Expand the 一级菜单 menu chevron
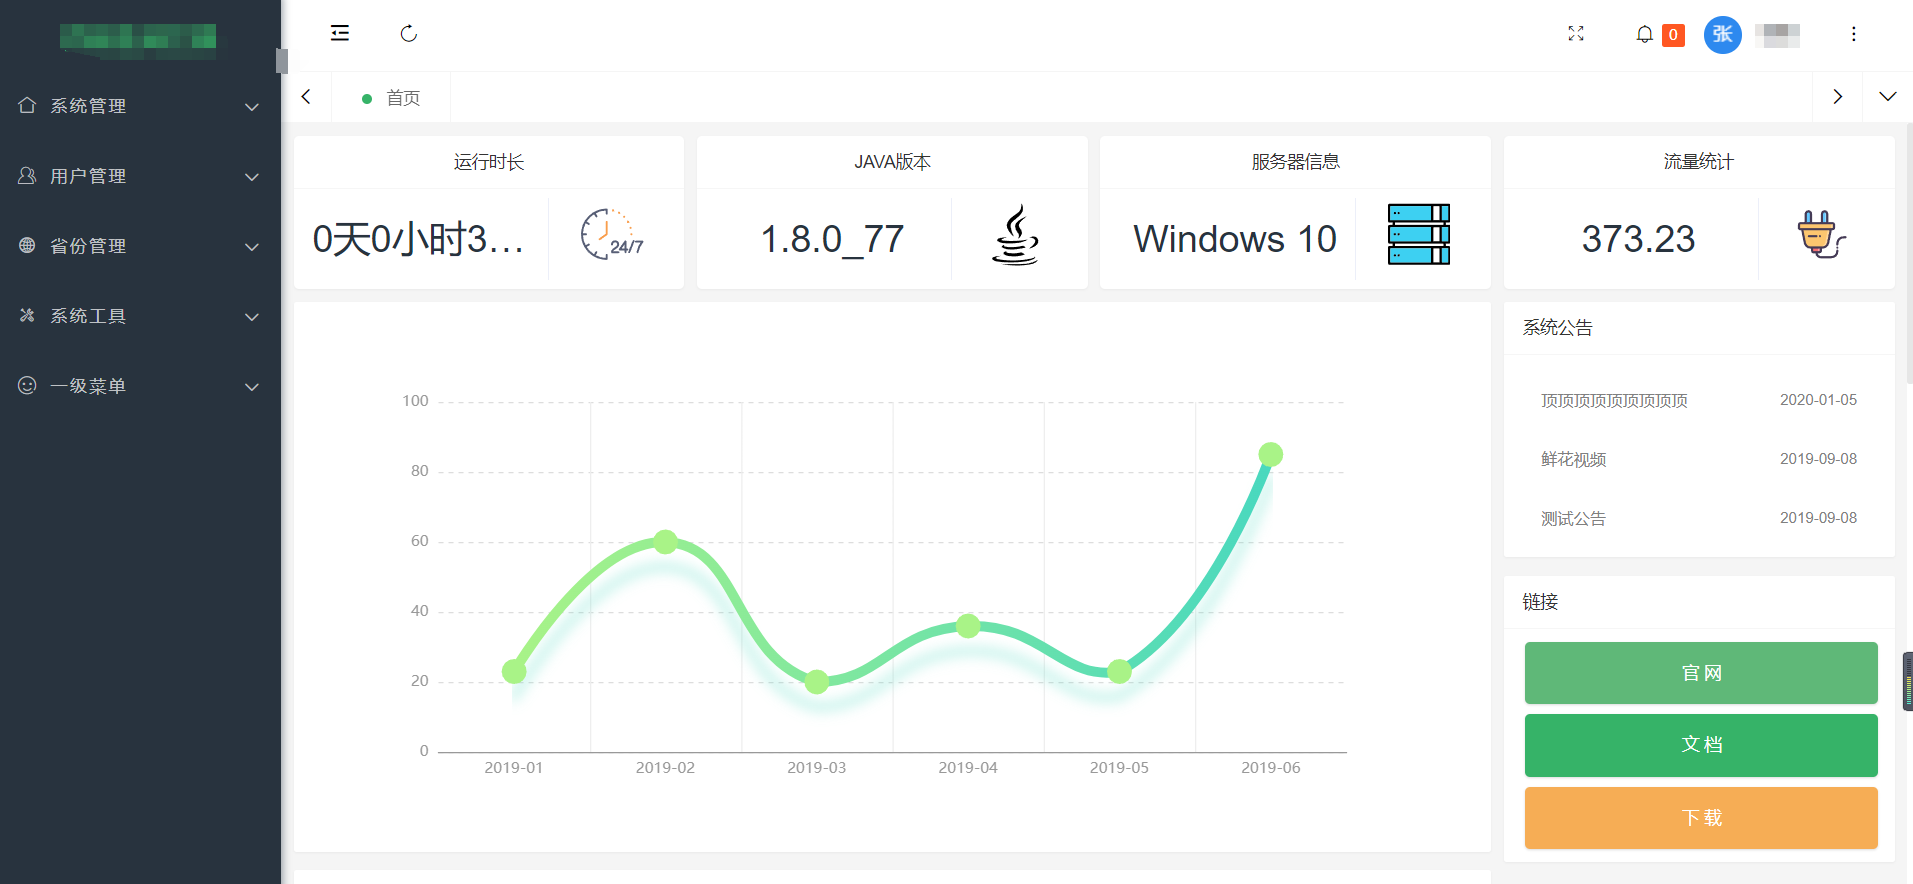This screenshot has width=1913, height=884. (x=252, y=387)
